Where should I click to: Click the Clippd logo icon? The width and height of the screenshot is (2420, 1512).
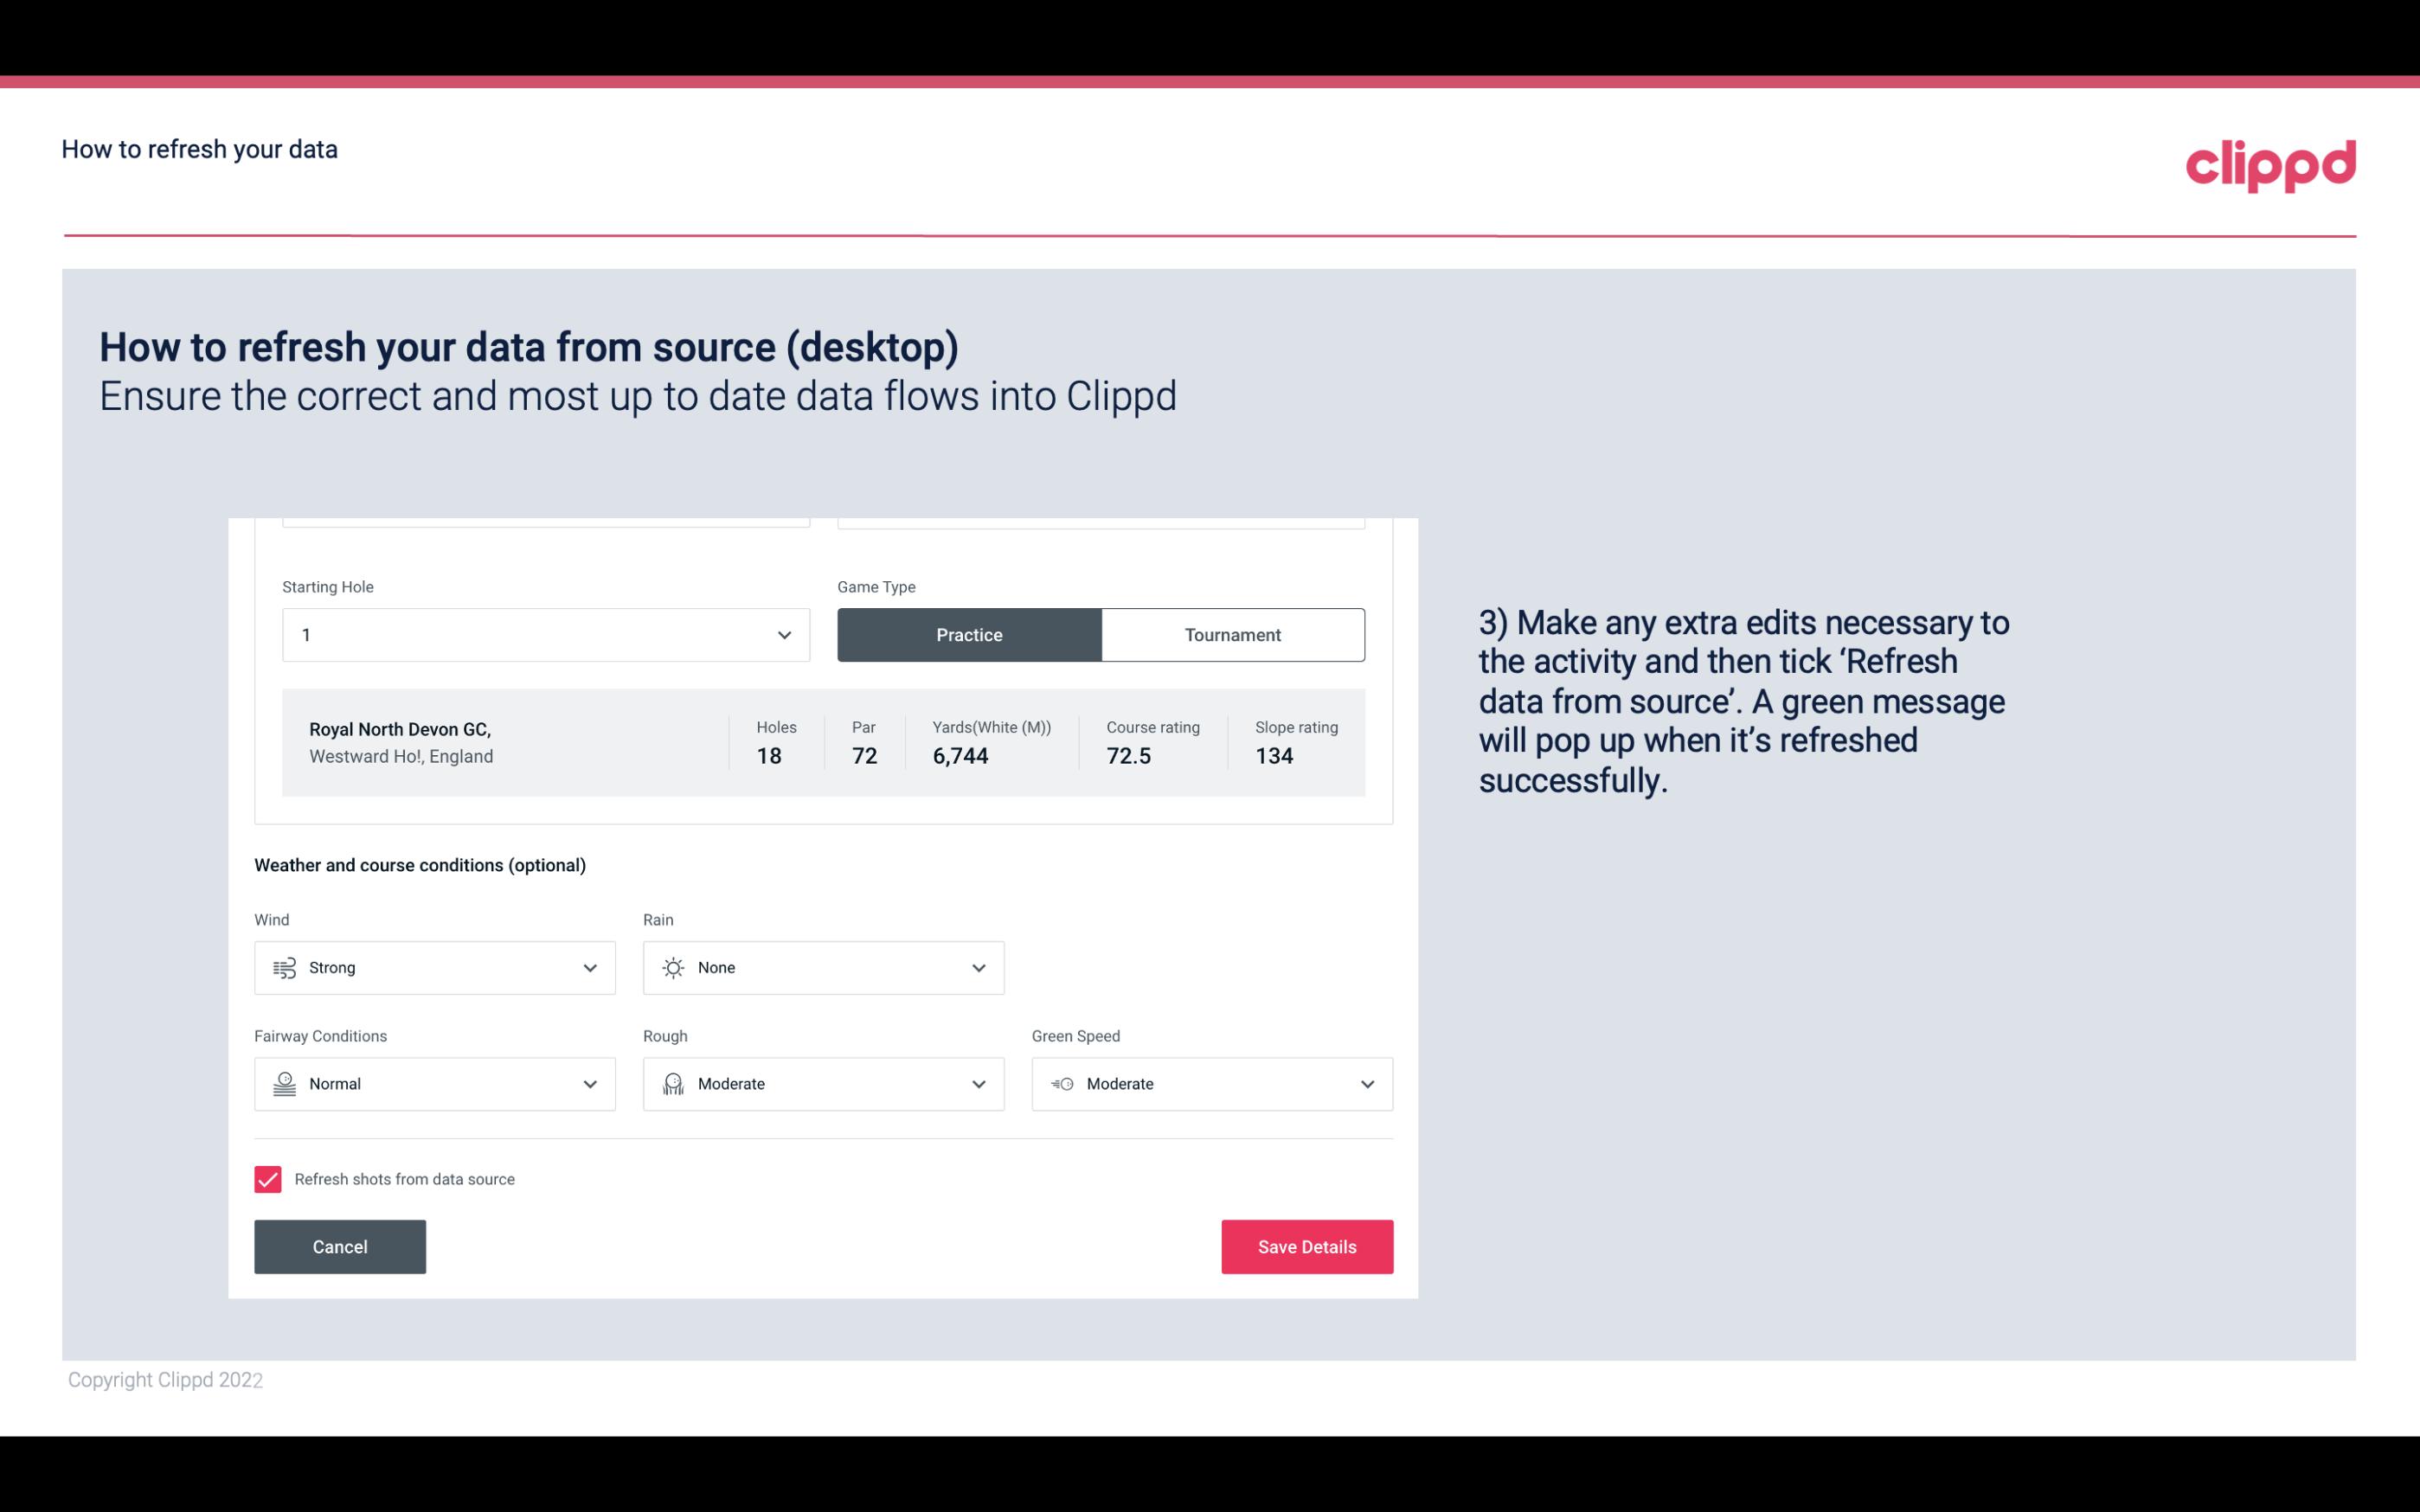(x=2272, y=162)
